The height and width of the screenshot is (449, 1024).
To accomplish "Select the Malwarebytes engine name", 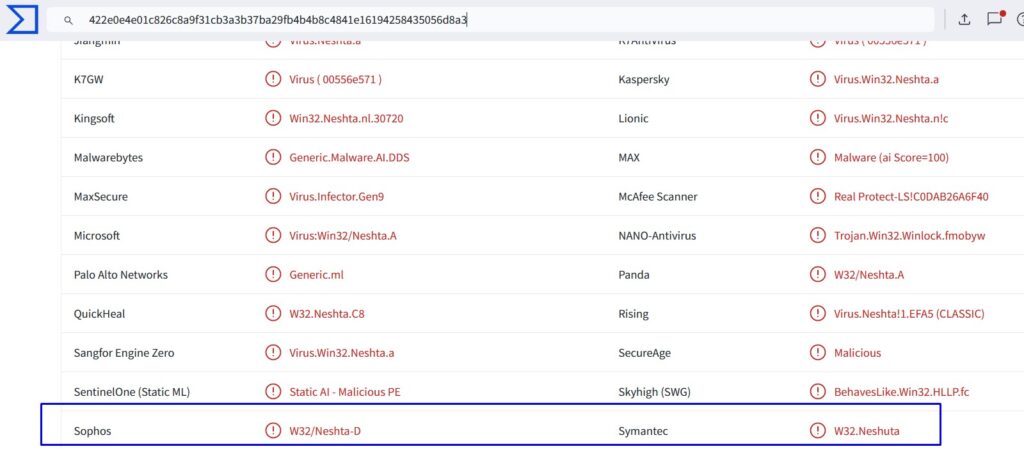I will (108, 158).
